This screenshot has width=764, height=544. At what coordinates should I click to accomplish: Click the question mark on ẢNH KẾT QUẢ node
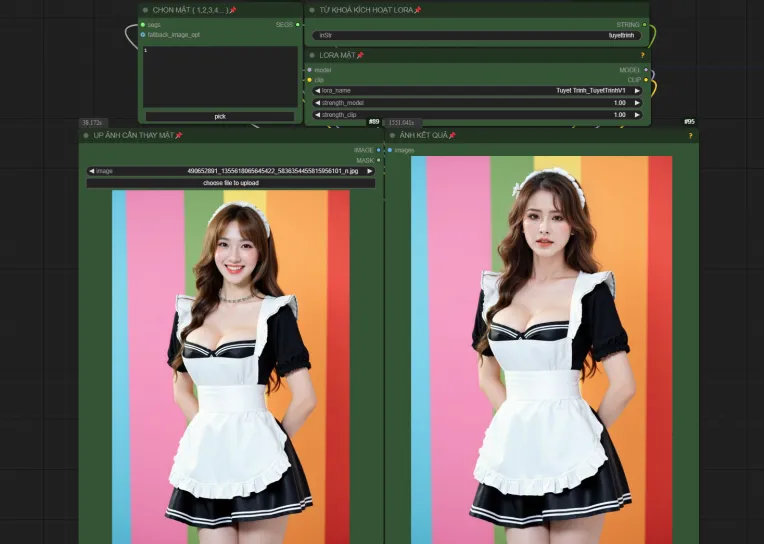(690, 135)
